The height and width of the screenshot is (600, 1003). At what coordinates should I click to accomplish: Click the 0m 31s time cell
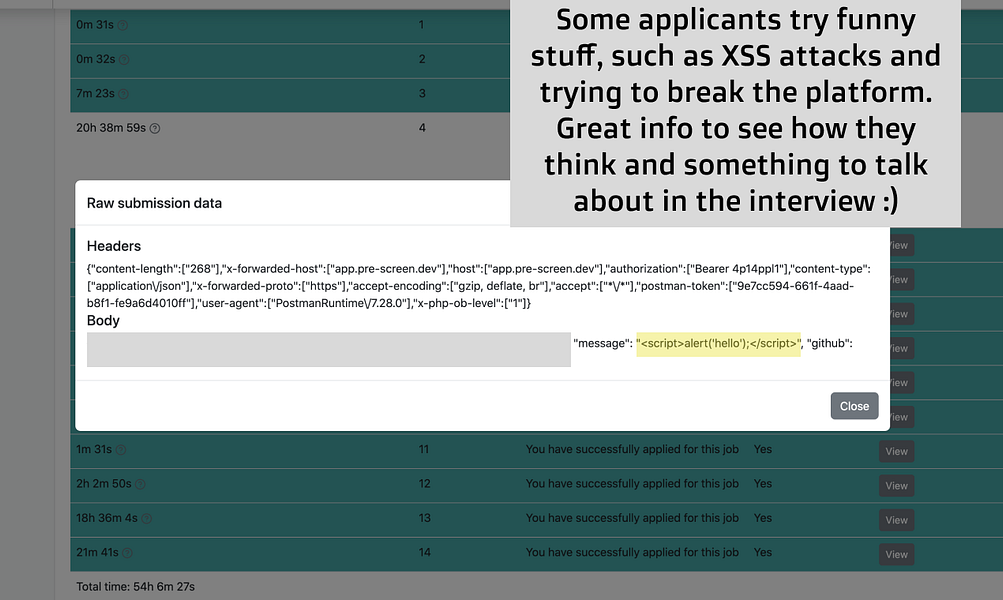click(95, 25)
